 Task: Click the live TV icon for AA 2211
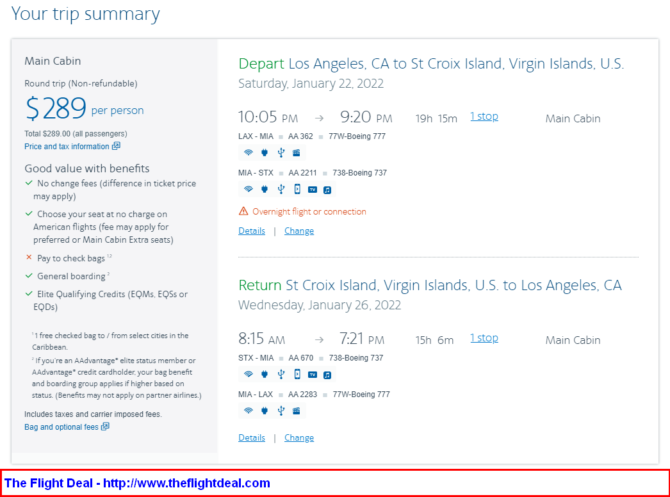(x=313, y=189)
